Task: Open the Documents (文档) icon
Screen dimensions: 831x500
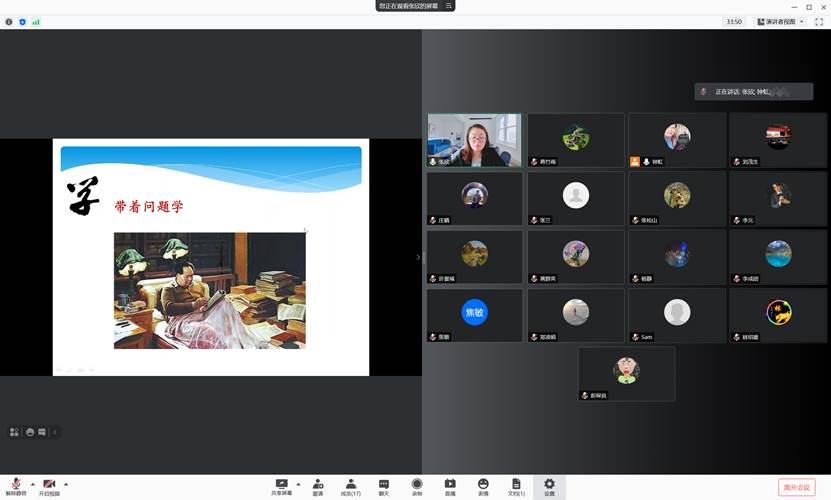Action: (x=516, y=484)
